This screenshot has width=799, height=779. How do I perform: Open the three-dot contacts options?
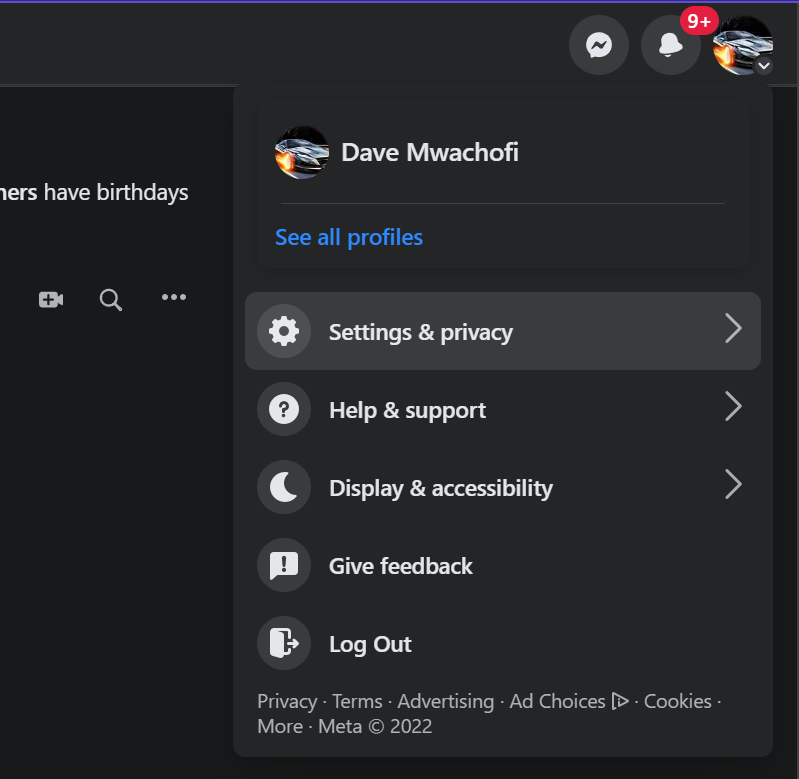click(174, 297)
